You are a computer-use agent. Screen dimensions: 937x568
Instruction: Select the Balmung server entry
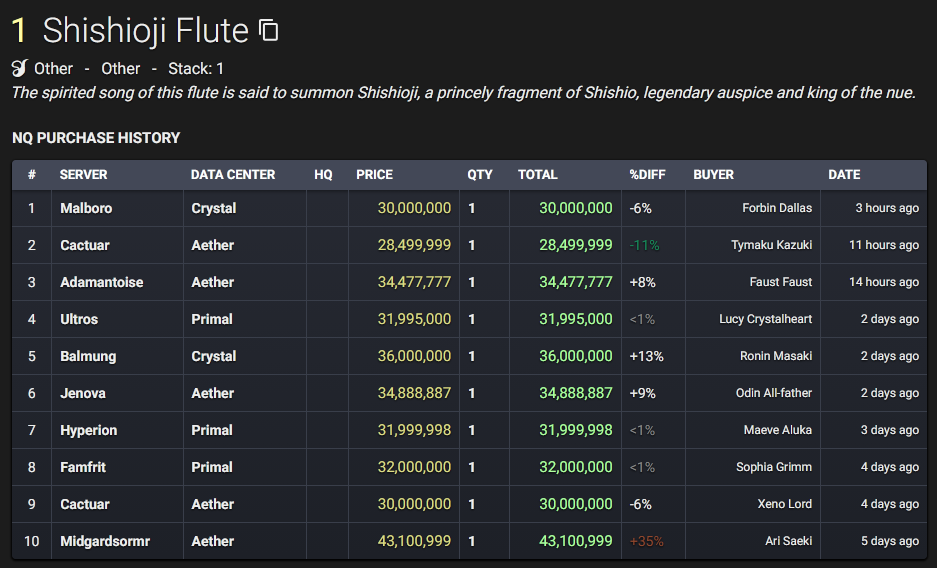click(88, 356)
